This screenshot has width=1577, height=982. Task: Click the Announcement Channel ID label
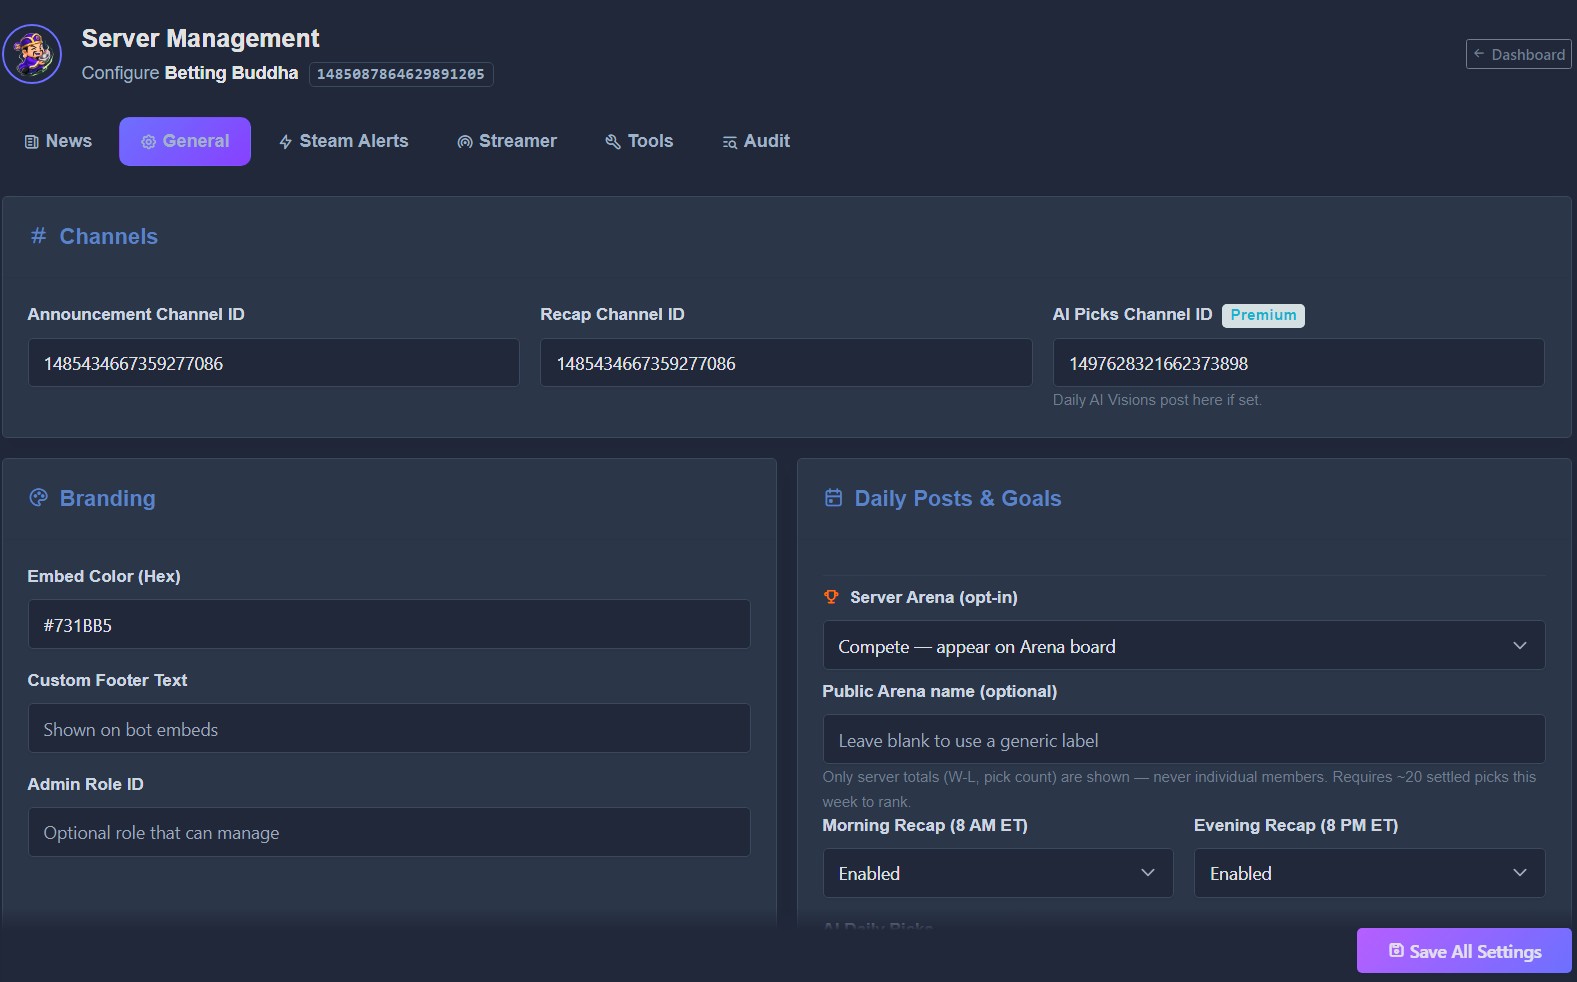click(x=136, y=314)
